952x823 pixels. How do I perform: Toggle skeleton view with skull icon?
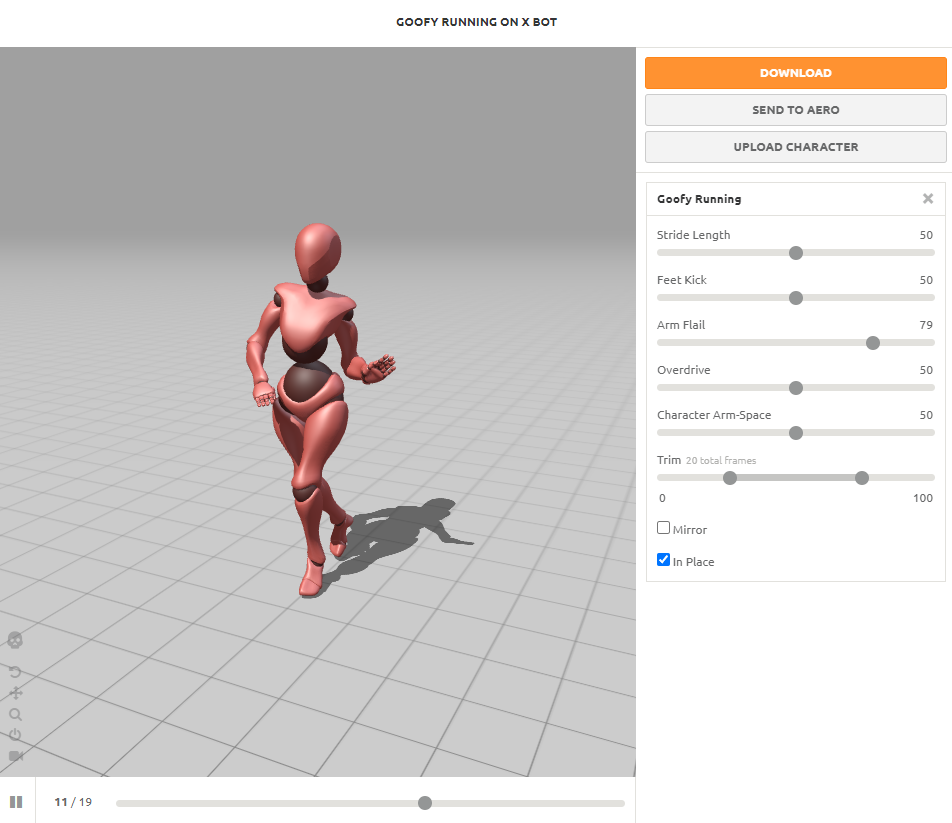click(x=15, y=640)
